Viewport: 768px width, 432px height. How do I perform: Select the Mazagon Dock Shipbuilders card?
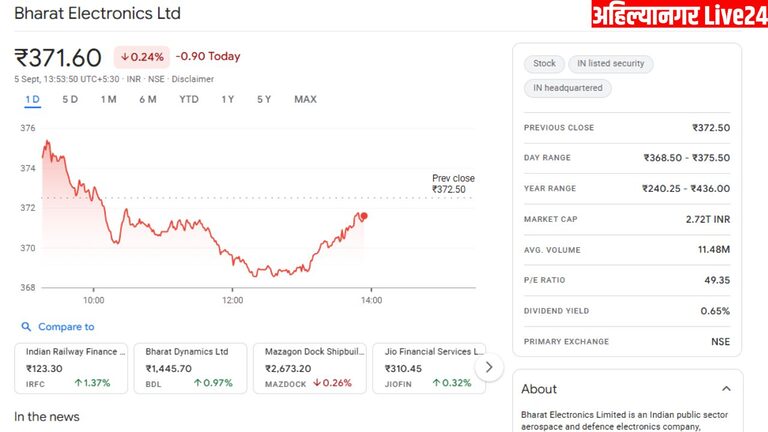310,367
